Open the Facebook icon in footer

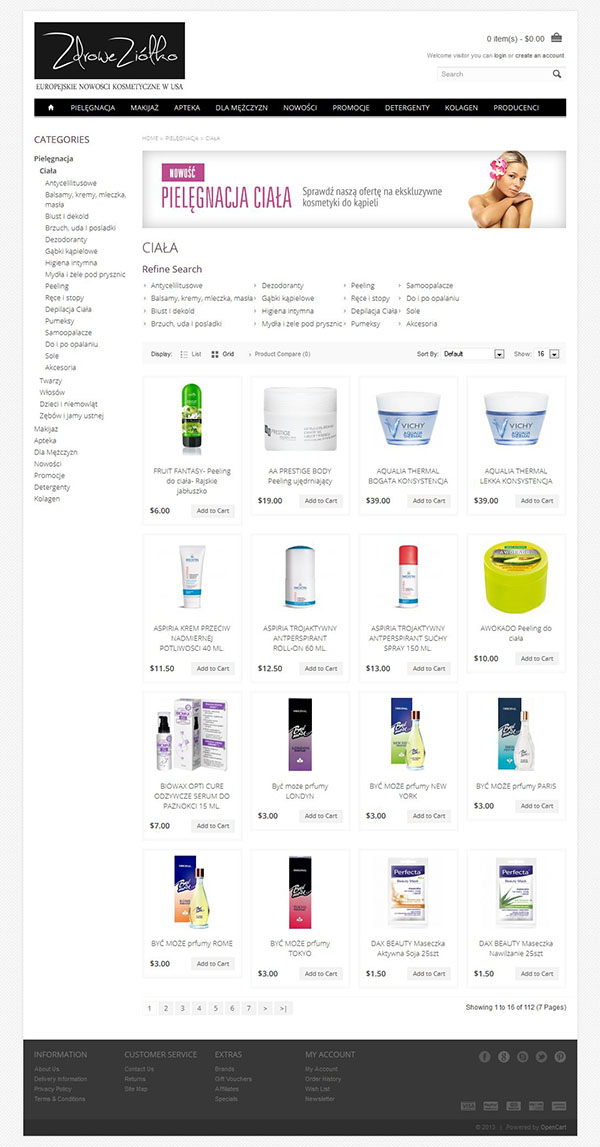484,1056
